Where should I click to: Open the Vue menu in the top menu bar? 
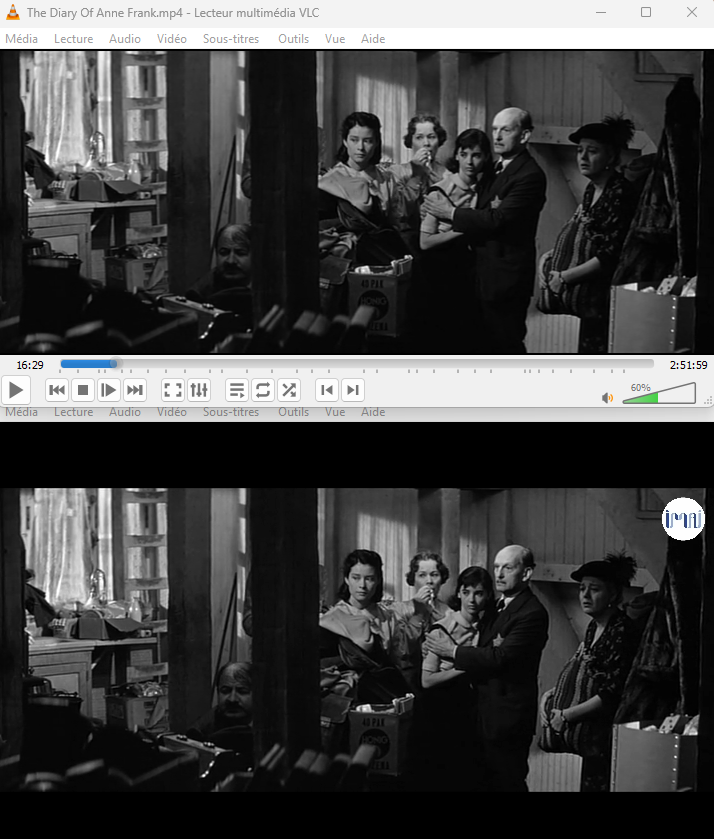pyautogui.click(x=335, y=39)
